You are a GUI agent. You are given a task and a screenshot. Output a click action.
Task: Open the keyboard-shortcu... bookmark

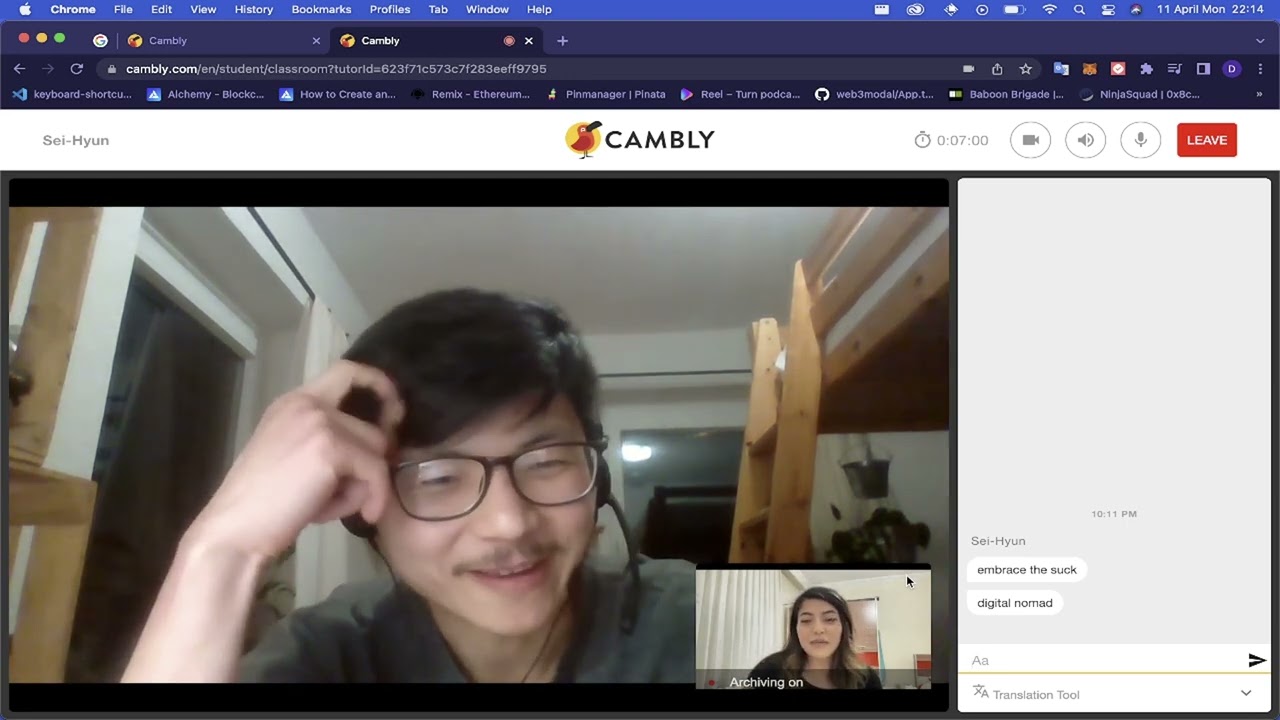(72, 95)
